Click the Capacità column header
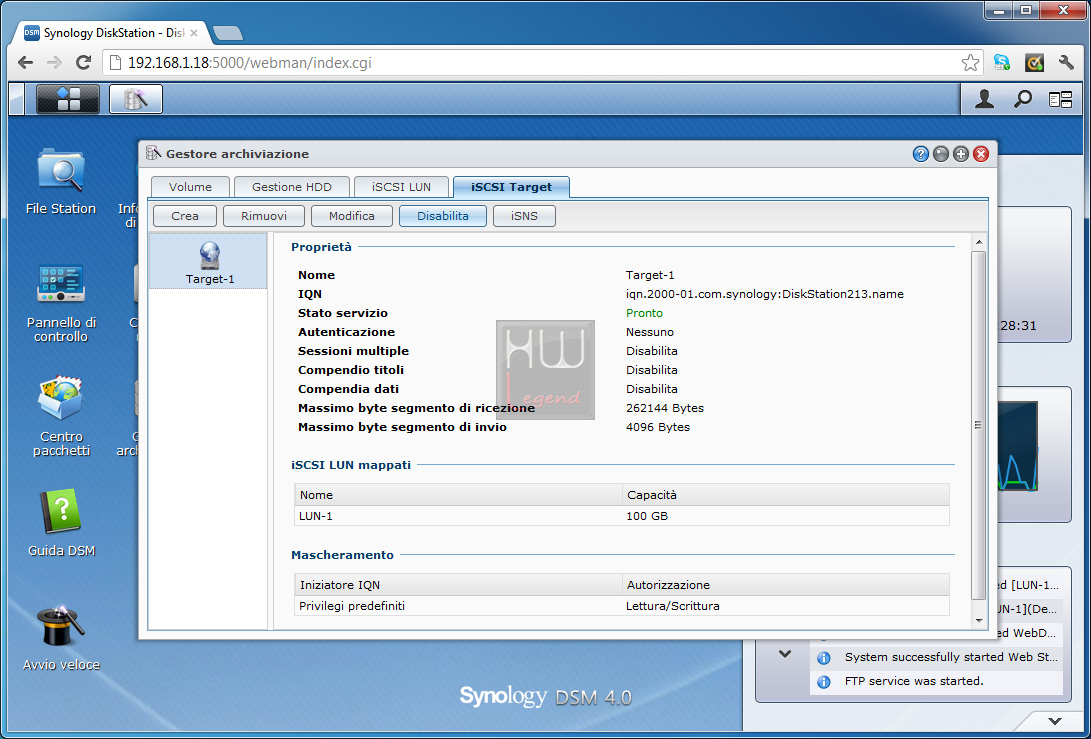Image resolution: width=1091 pixels, height=739 pixels. pos(786,495)
